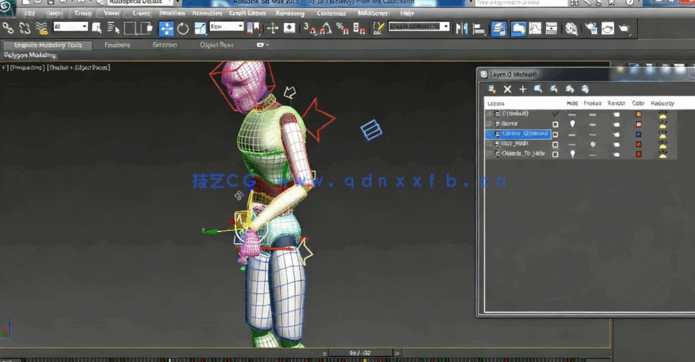This screenshot has width=695, height=362.
Task: Click the Align tool icon
Action: 479,28
